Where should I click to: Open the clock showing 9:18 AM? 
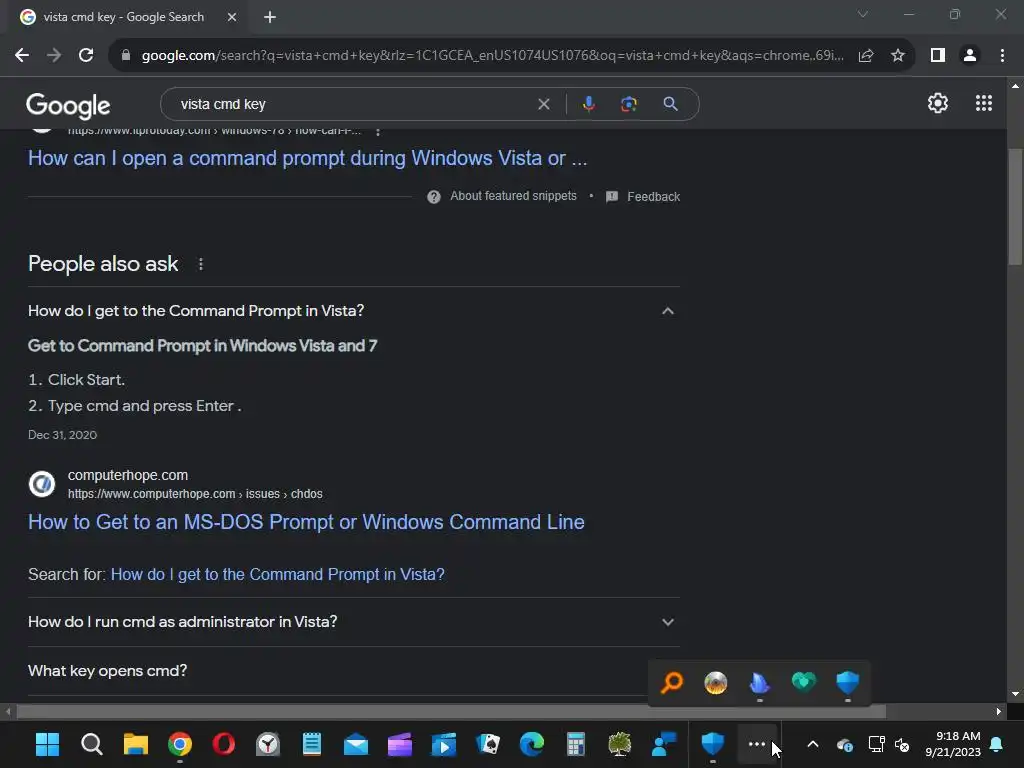953,744
